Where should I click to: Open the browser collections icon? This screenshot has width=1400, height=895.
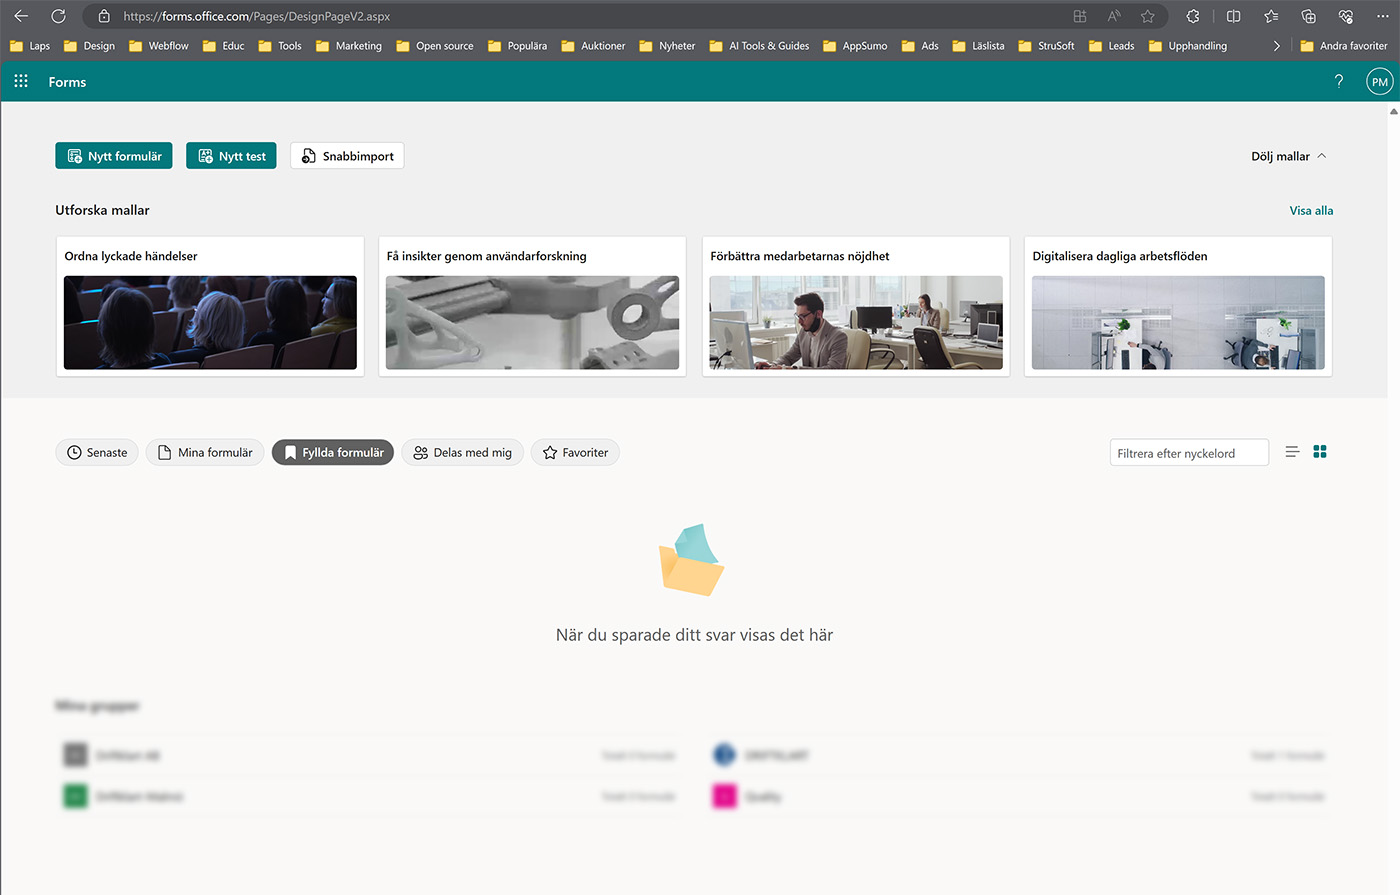point(1308,16)
